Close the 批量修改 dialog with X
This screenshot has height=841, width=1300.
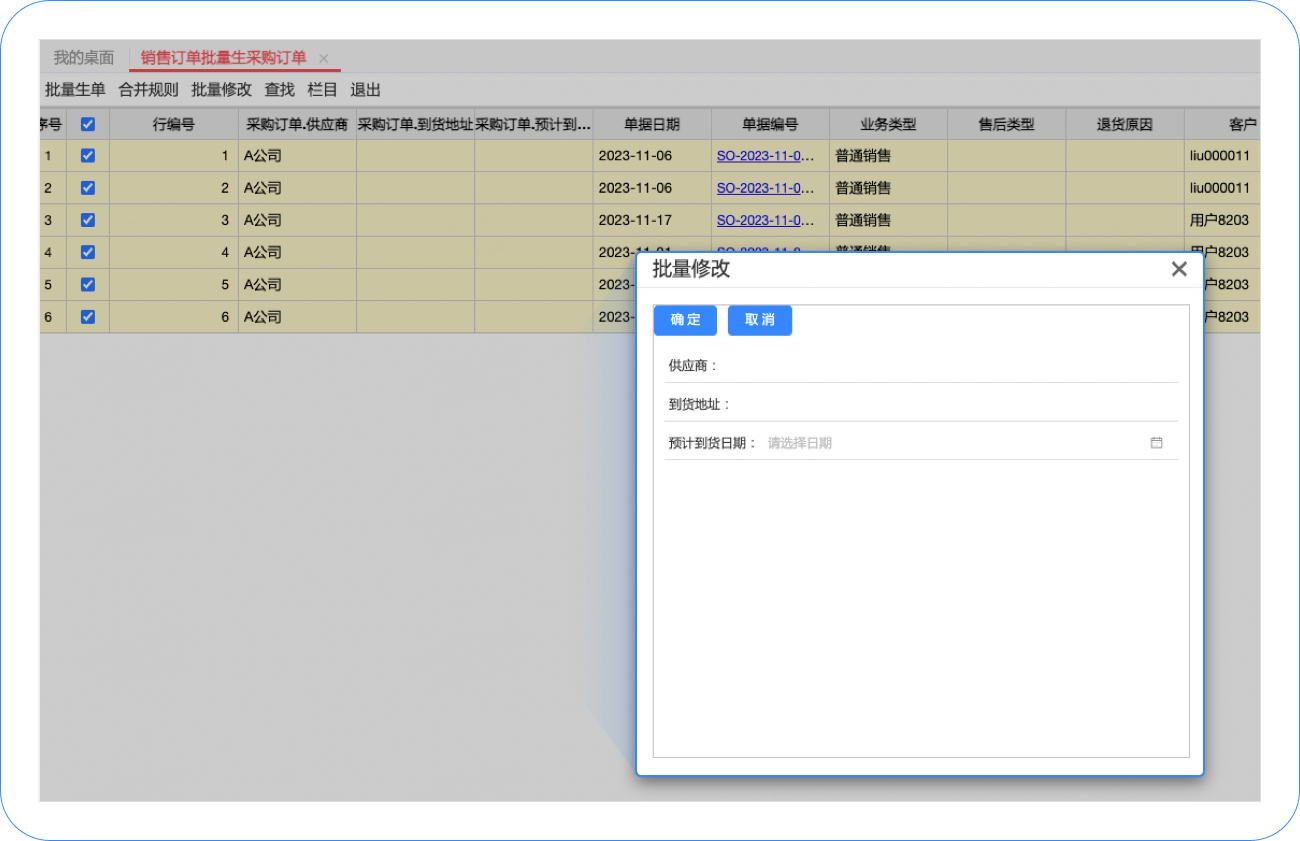point(1179,269)
